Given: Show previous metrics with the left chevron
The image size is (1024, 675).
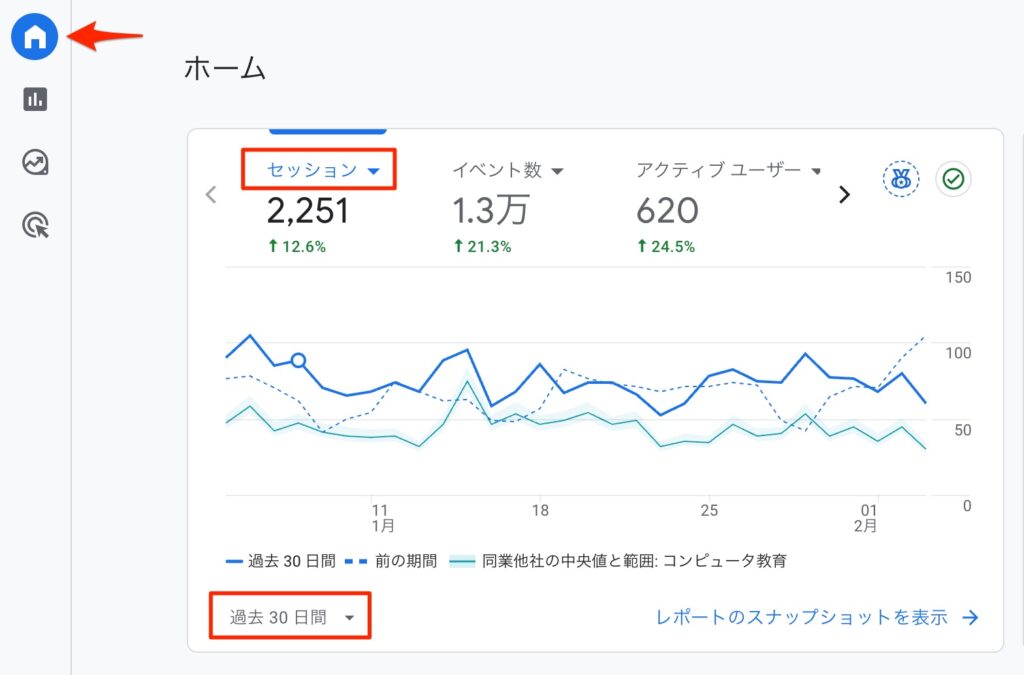Looking at the screenshot, I should pyautogui.click(x=211, y=195).
